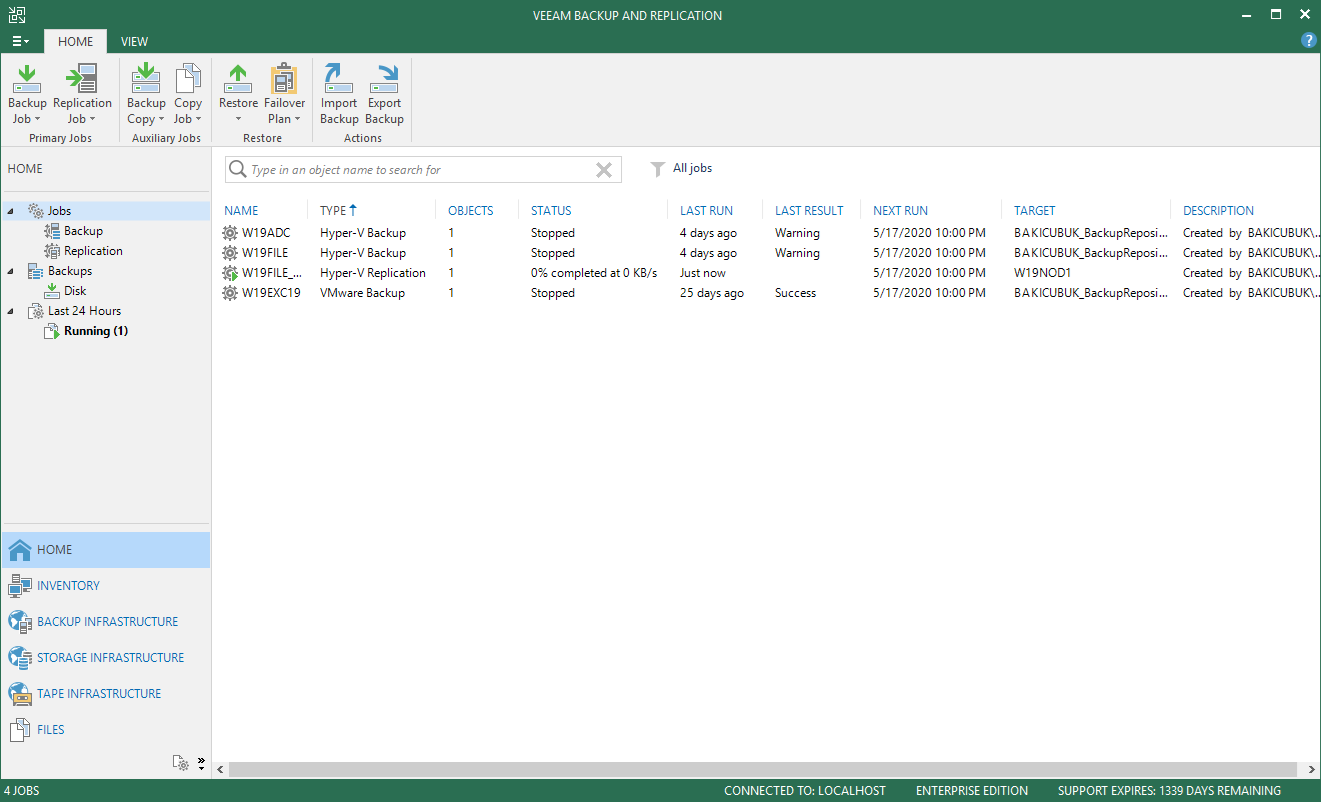Click the Backup Job ribbon icon
The width and height of the screenshot is (1321, 802).
[27, 78]
